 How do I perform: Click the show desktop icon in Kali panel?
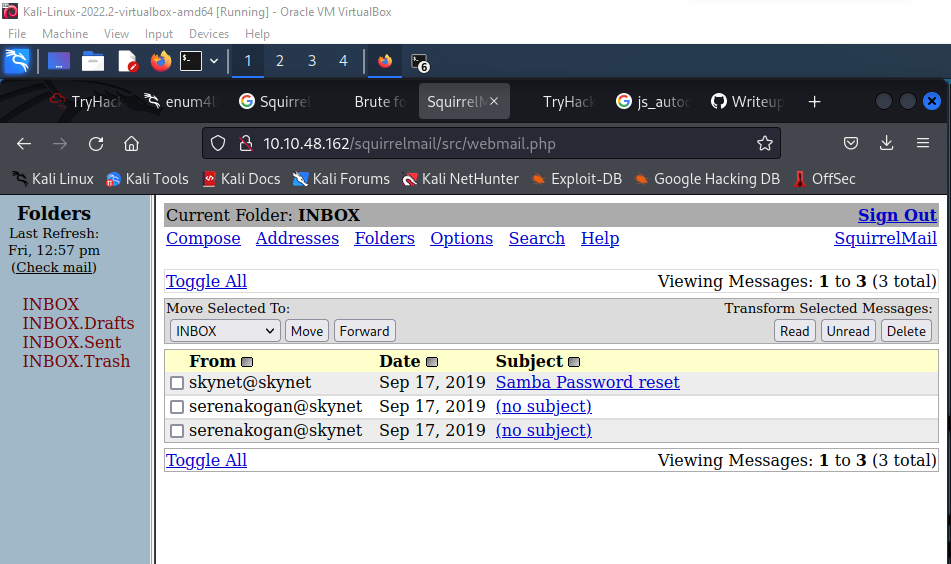pyautogui.click(x=59, y=61)
